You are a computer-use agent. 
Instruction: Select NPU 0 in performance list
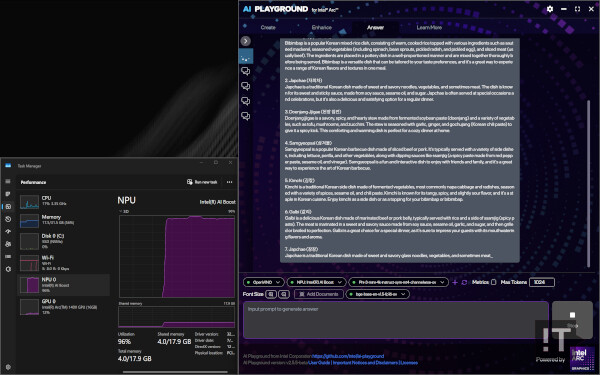pyautogui.click(x=64, y=285)
